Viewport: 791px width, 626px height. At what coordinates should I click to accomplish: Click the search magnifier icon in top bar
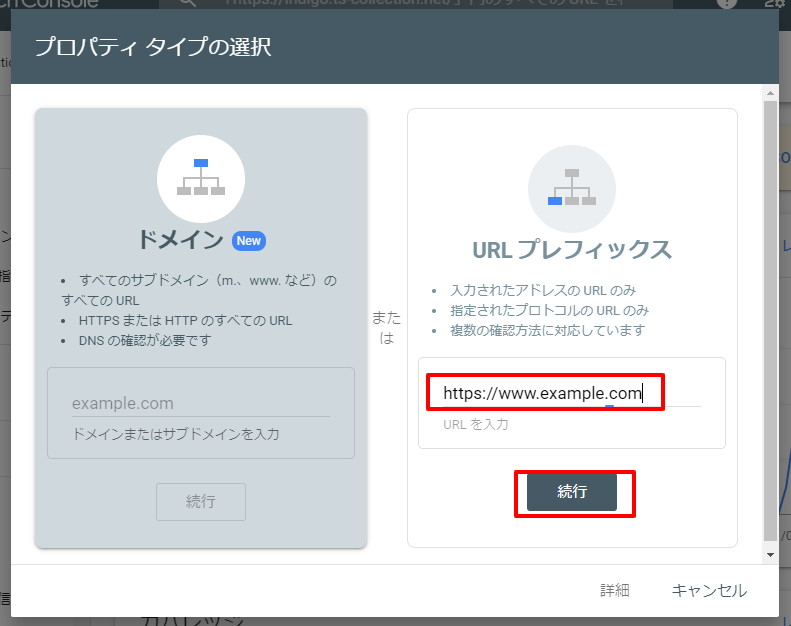click(x=186, y=4)
